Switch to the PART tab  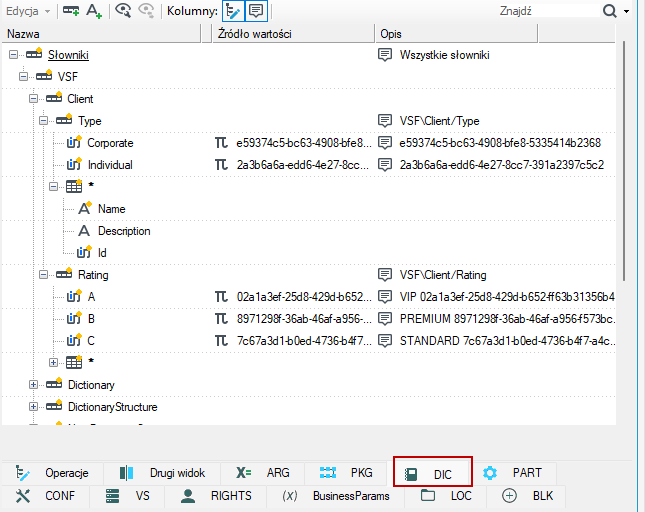pyautogui.click(x=515, y=473)
